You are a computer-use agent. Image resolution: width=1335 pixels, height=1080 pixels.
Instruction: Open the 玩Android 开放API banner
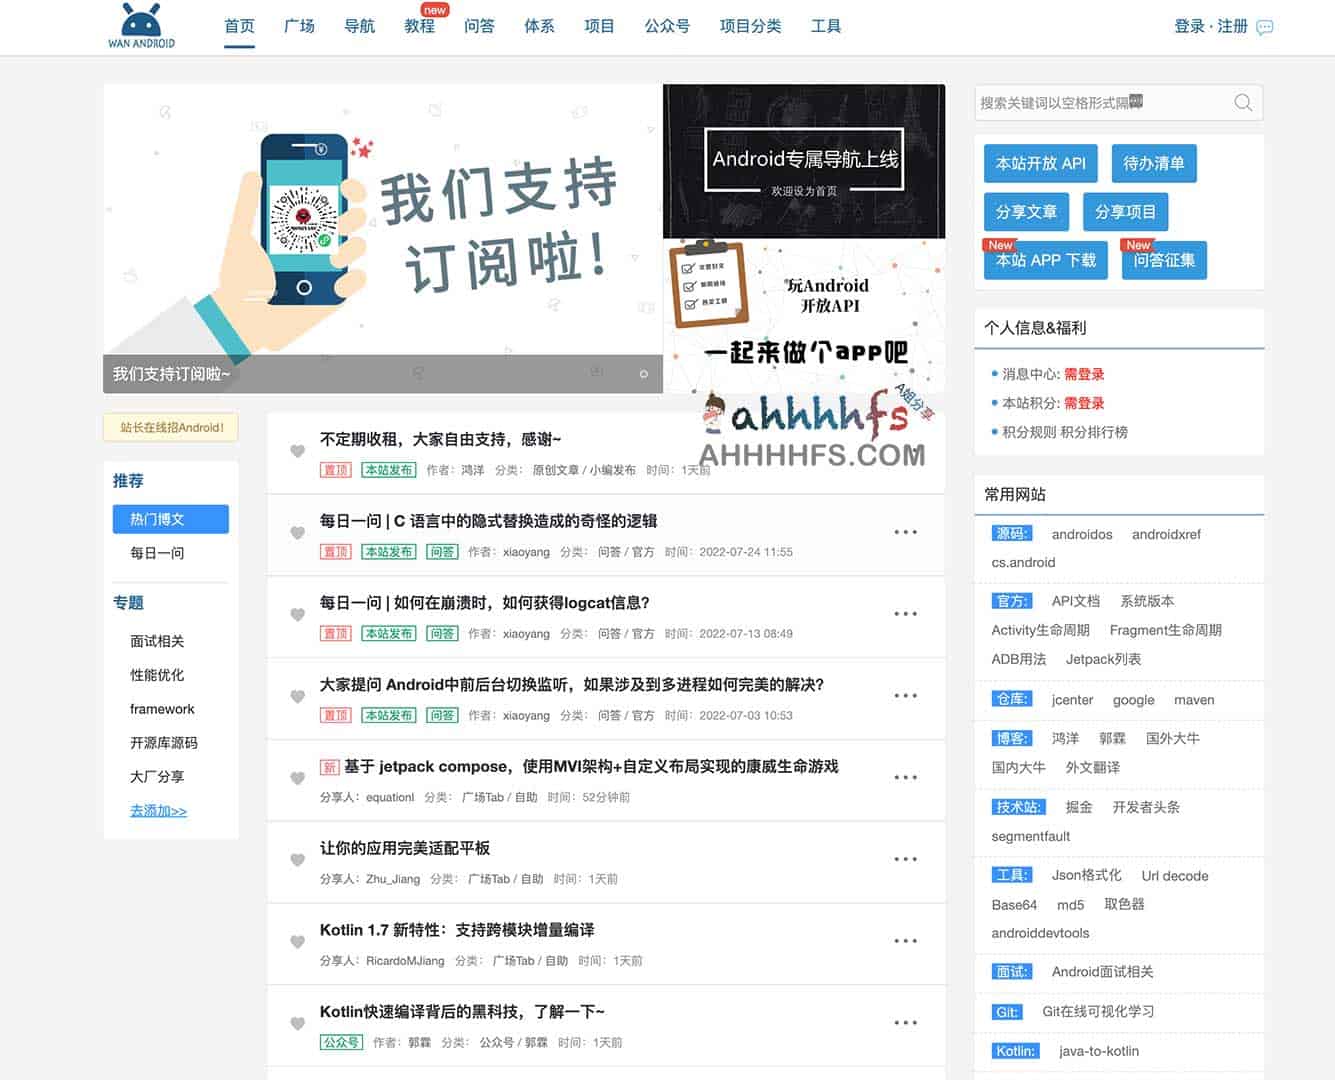(804, 315)
